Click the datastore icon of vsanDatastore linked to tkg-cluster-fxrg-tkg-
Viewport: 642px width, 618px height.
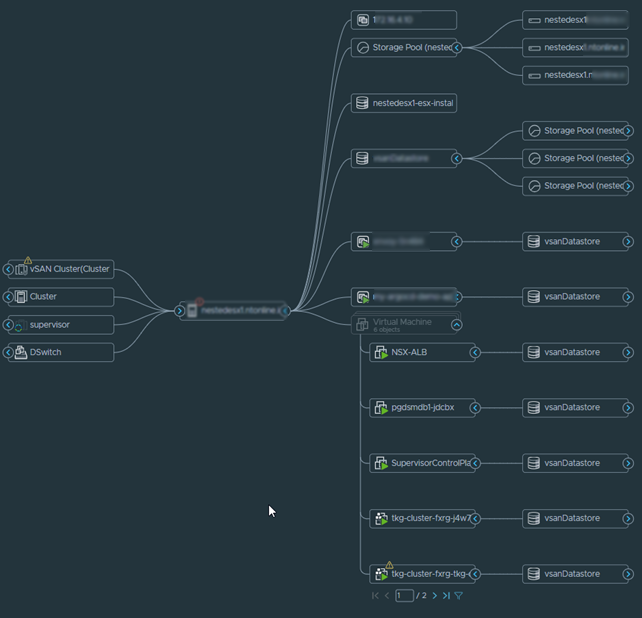coord(533,574)
